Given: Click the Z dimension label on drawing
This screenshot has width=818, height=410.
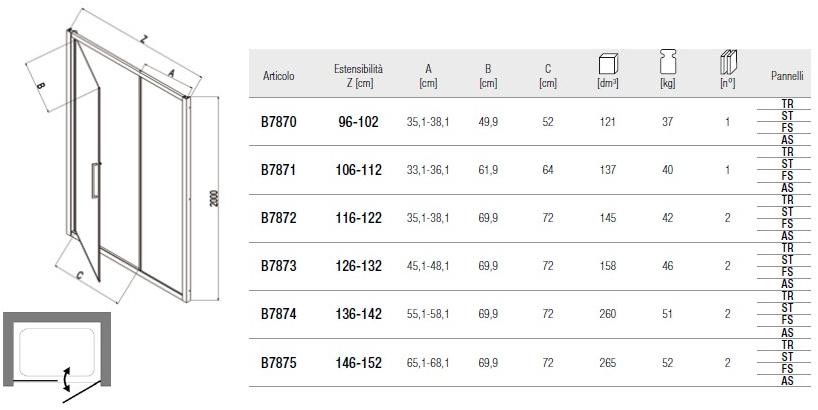Looking at the screenshot, I should (143, 39).
